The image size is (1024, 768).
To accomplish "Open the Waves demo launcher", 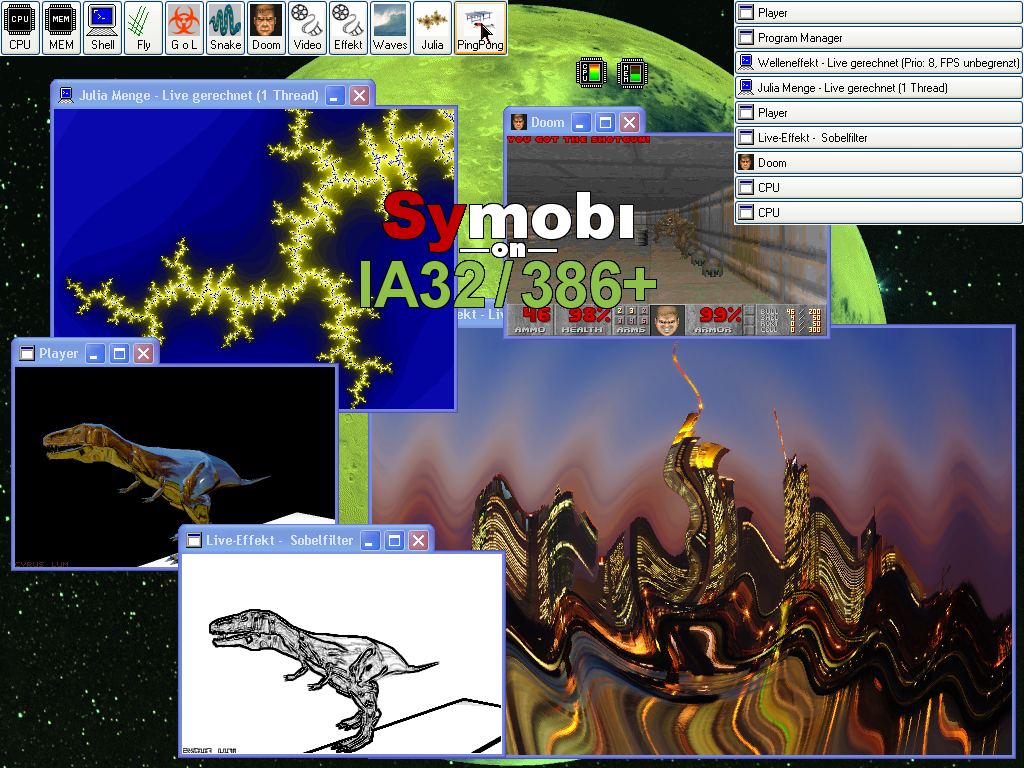I will (390, 27).
